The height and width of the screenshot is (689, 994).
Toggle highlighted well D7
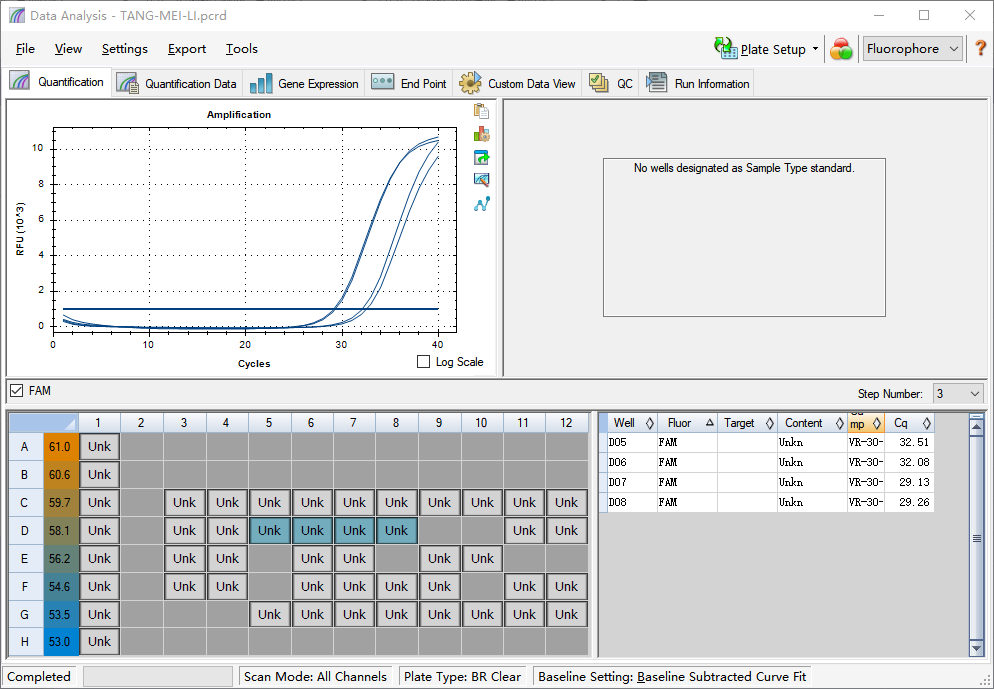[x=354, y=531]
